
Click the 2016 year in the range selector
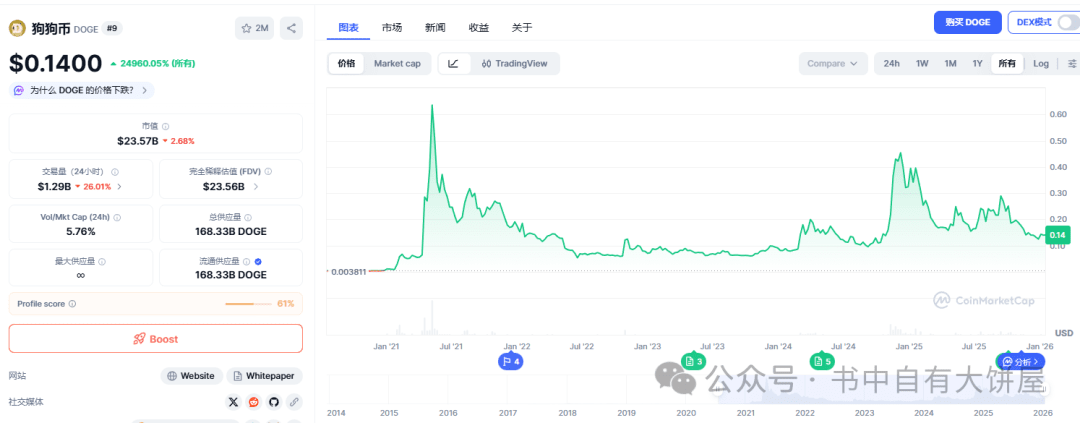tap(448, 412)
